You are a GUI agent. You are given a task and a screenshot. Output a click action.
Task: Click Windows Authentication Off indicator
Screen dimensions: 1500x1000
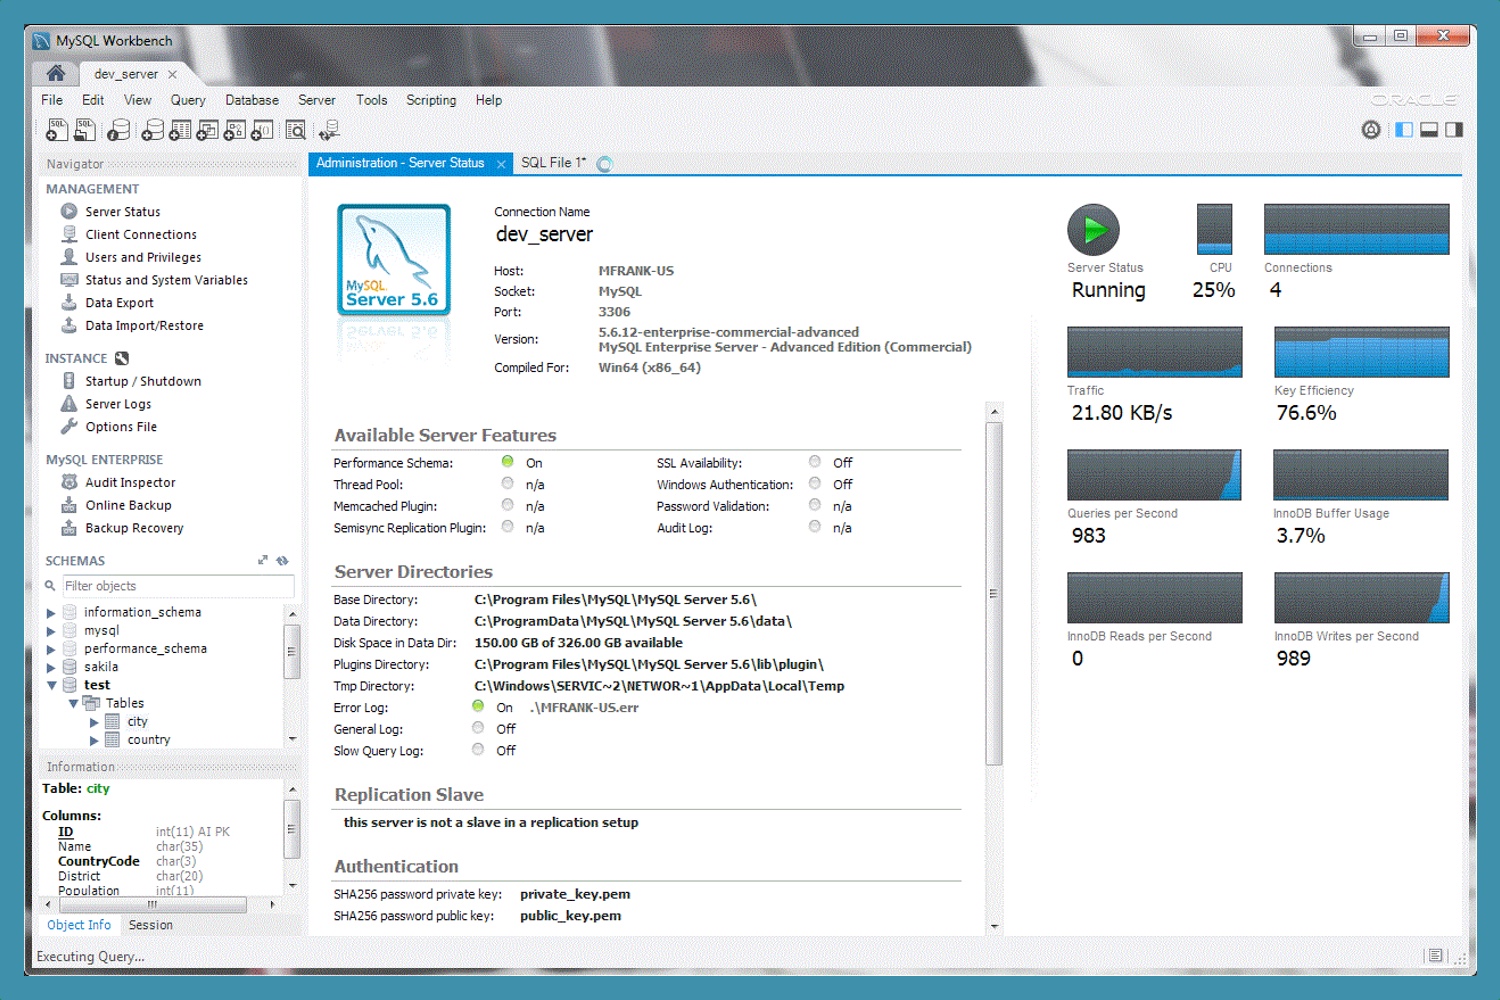(815, 484)
